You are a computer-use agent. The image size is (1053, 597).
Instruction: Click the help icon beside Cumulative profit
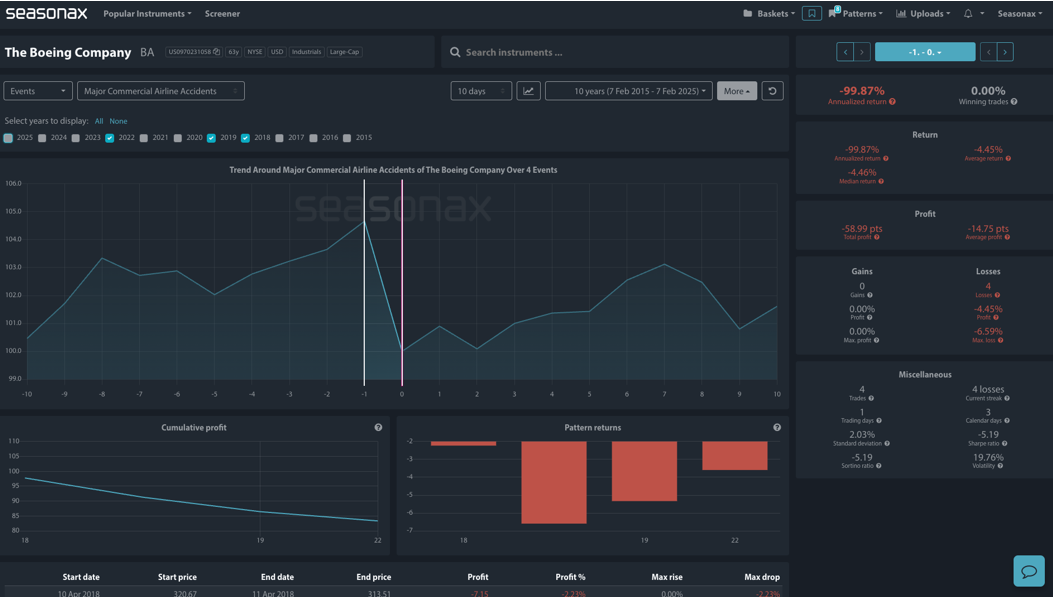(x=378, y=427)
